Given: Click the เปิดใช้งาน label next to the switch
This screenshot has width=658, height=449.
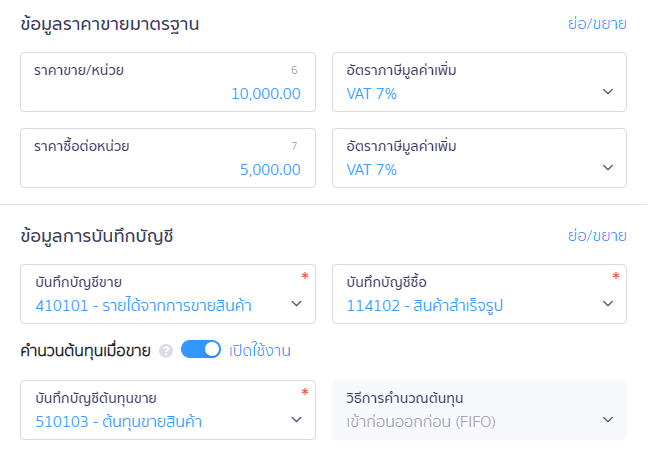Looking at the screenshot, I should [260, 351].
